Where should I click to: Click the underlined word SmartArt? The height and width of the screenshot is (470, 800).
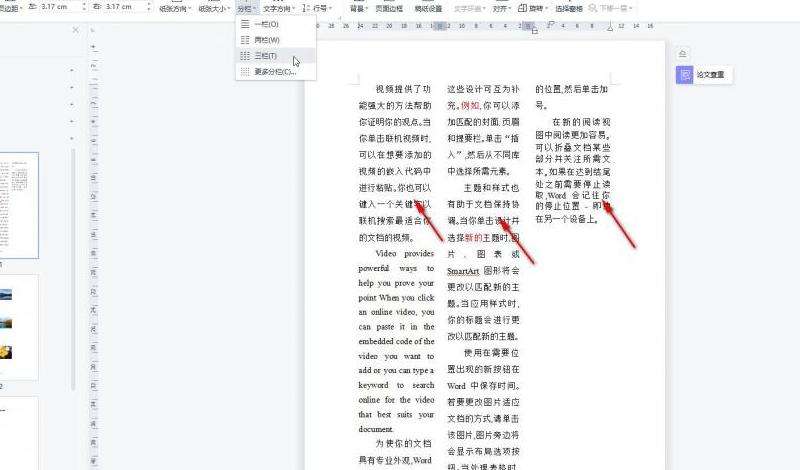(x=463, y=271)
